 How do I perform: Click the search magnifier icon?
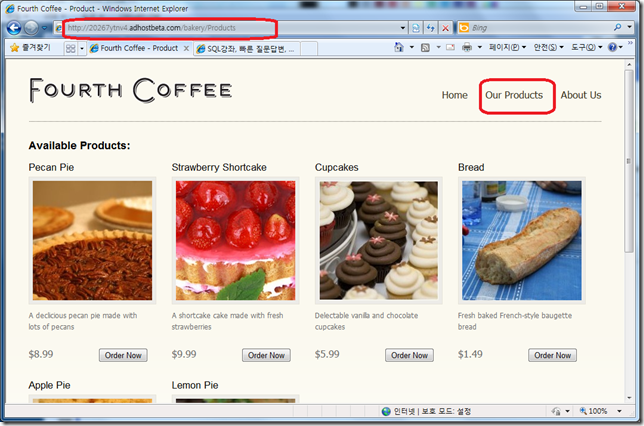617,28
